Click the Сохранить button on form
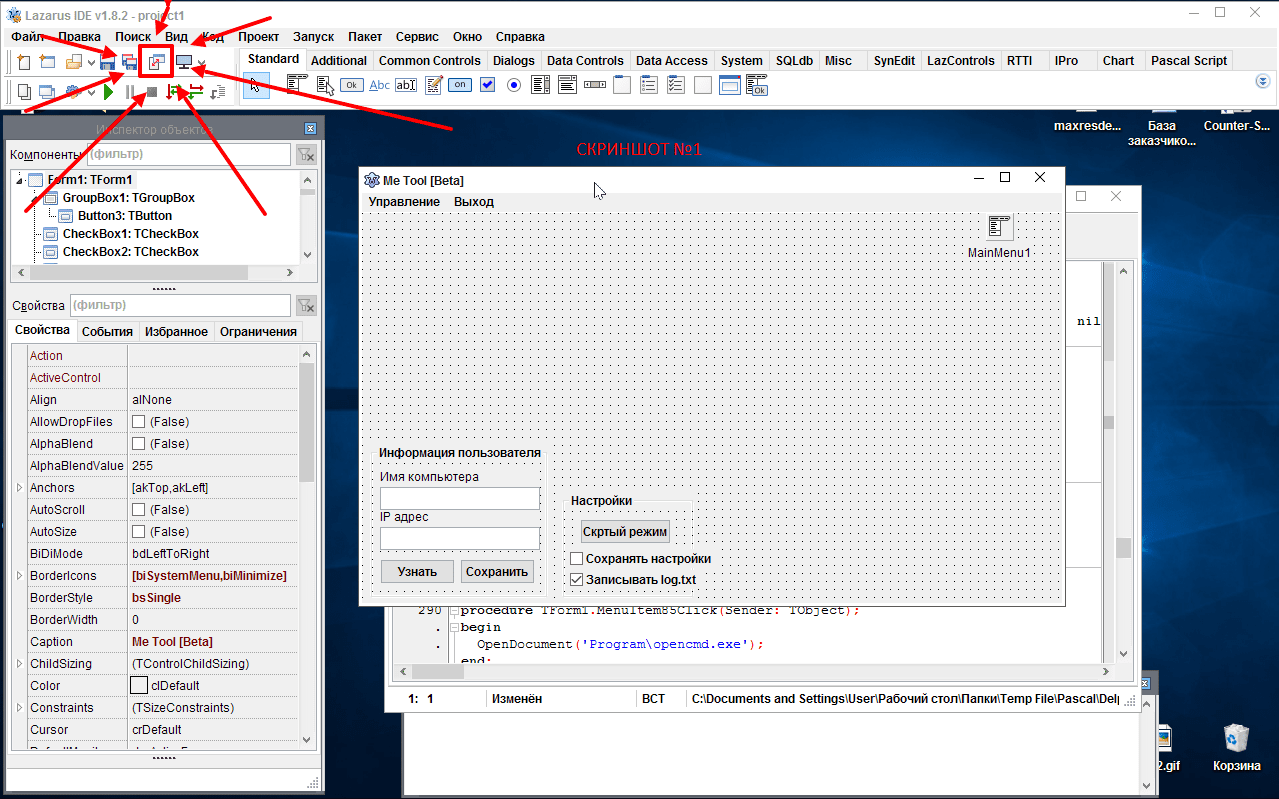 [x=497, y=572]
